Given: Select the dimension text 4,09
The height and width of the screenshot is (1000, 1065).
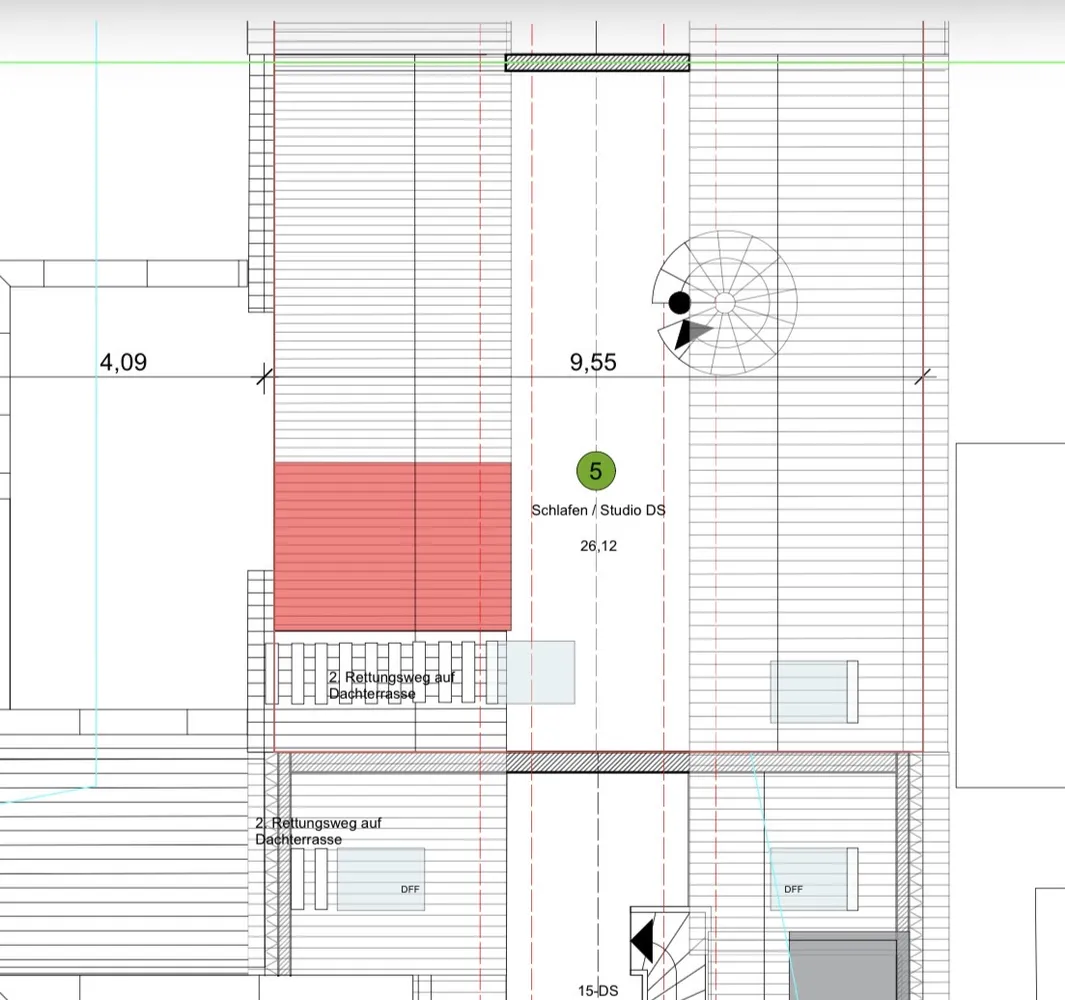Looking at the screenshot, I should (123, 362).
